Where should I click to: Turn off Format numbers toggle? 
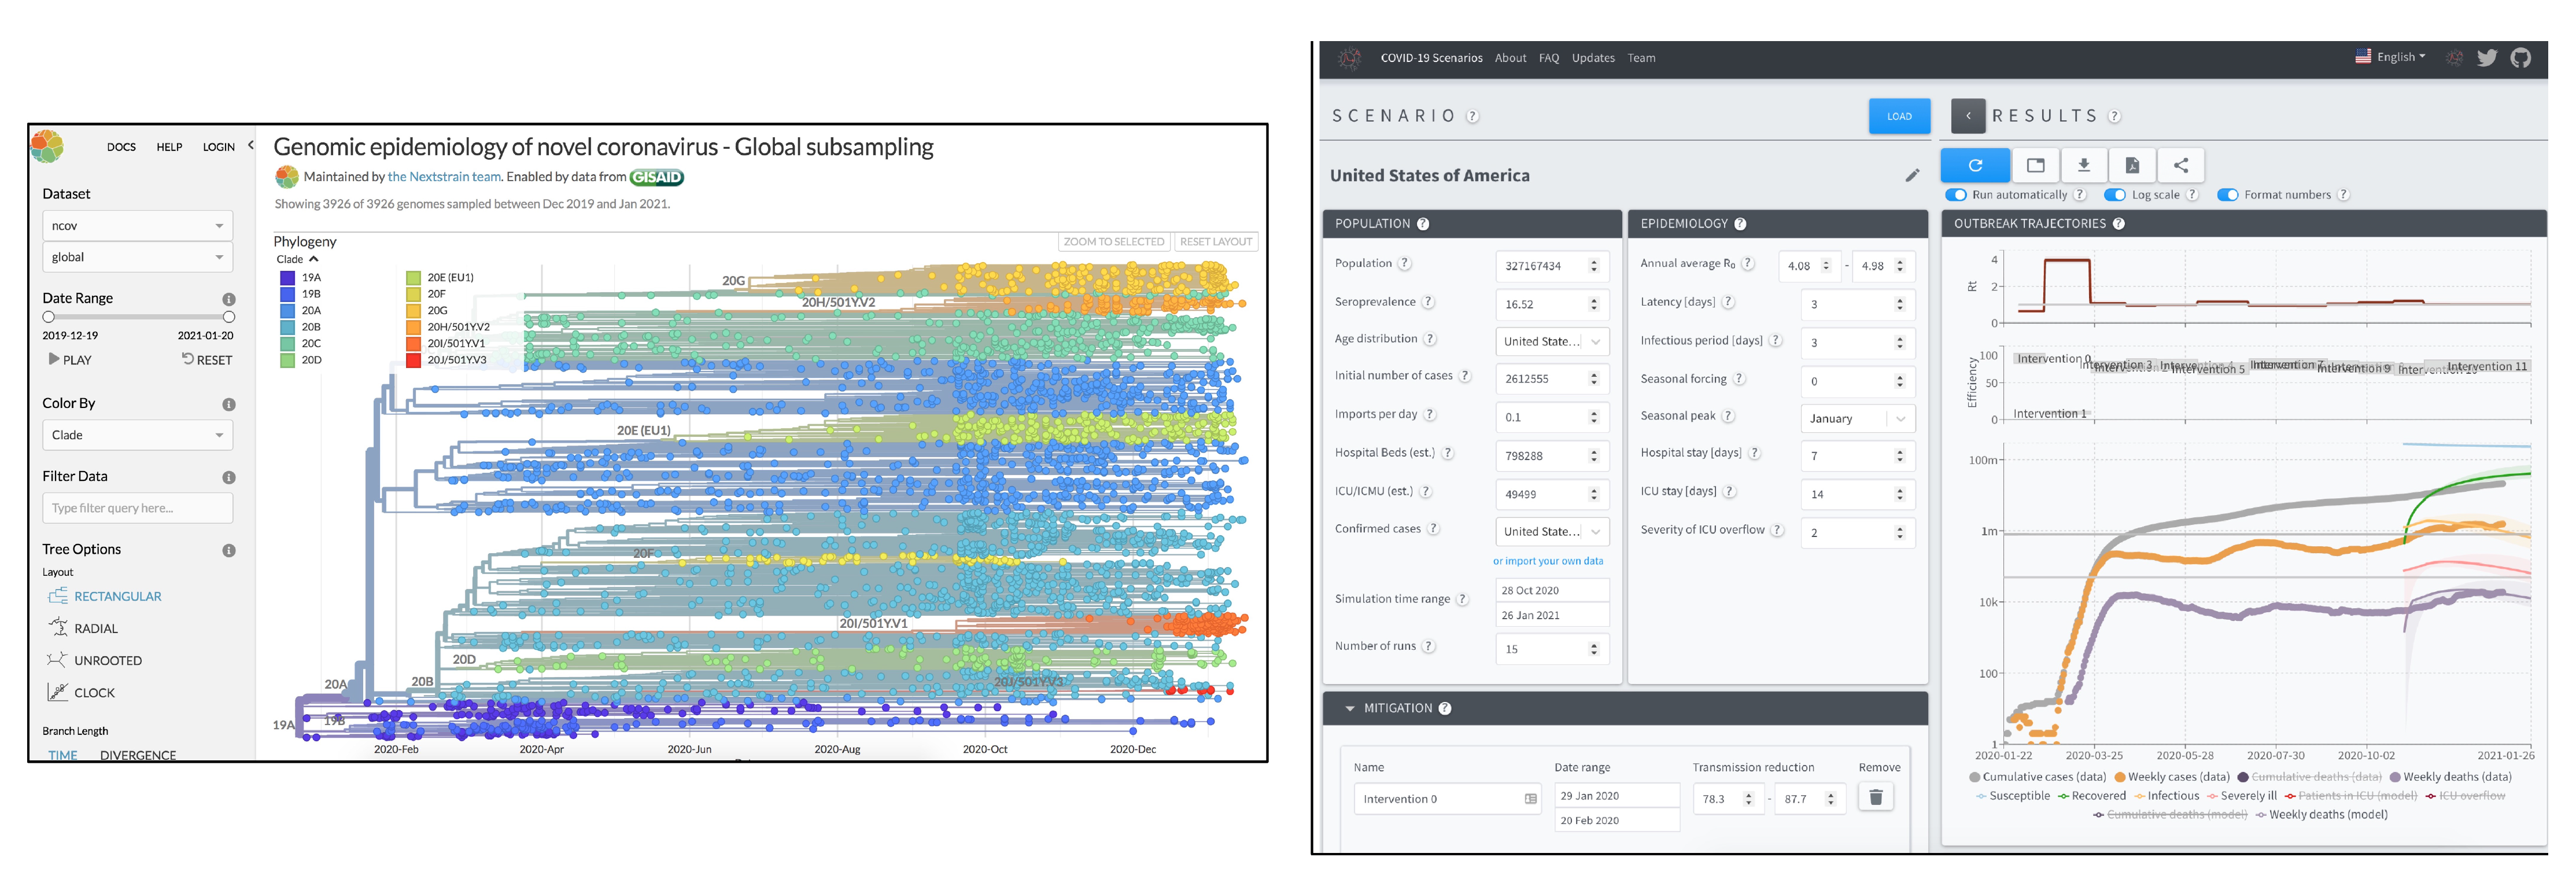[2227, 195]
